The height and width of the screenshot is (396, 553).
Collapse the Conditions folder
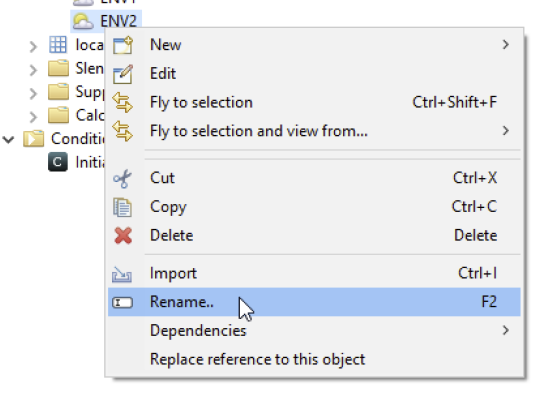(8, 140)
